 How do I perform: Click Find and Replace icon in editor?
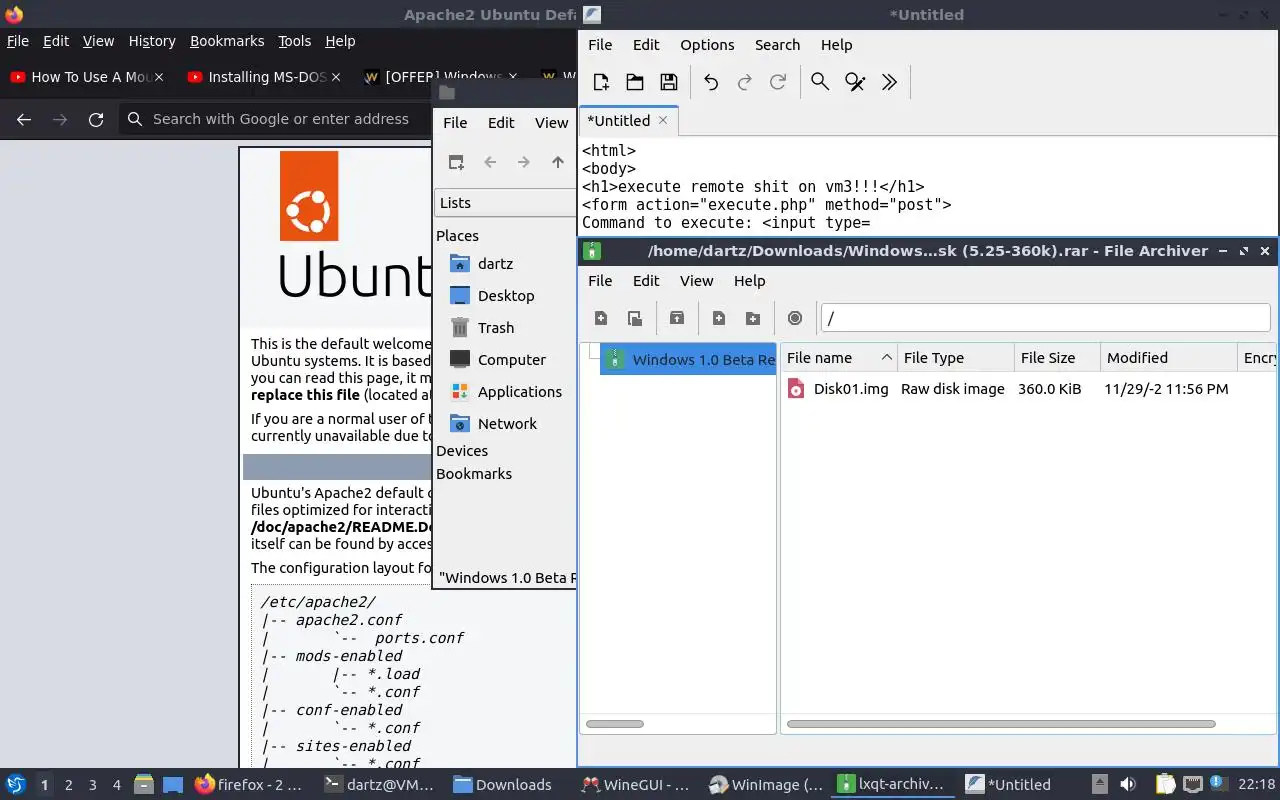pyautogui.click(x=855, y=82)
